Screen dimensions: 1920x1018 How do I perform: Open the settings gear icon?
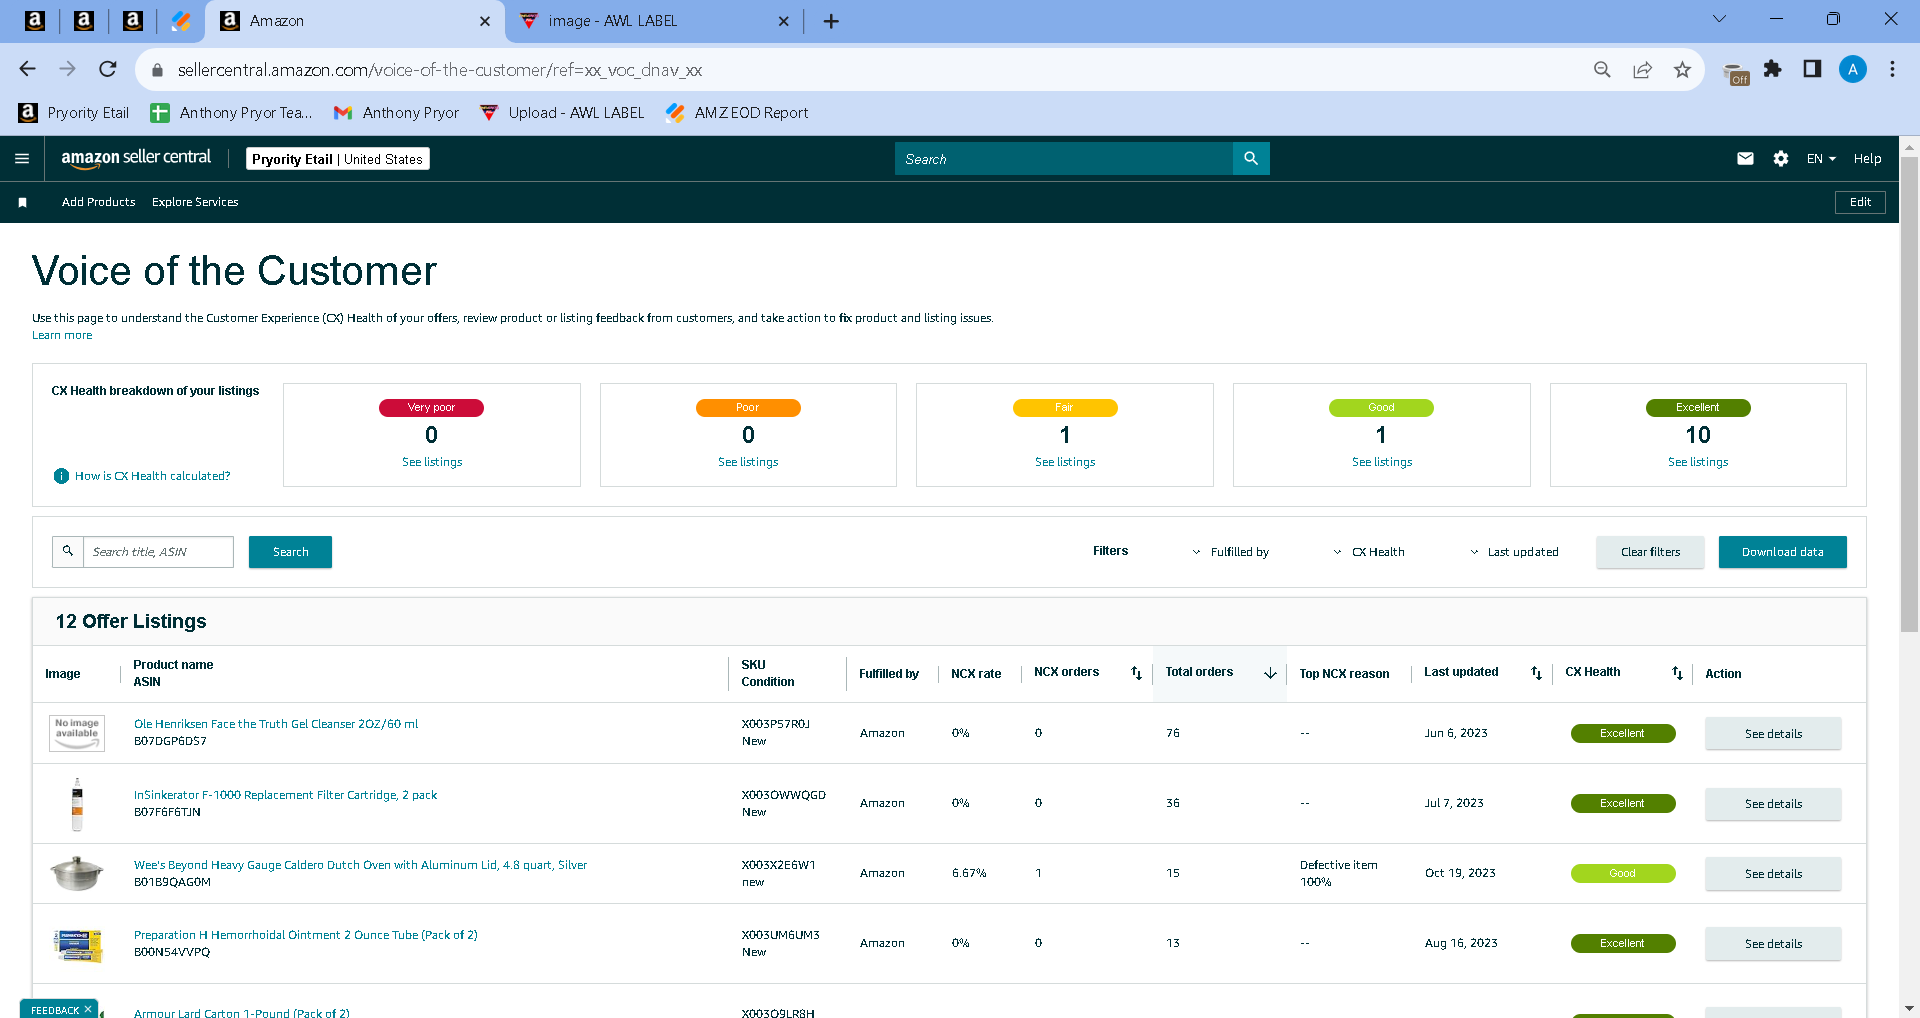1781,159
